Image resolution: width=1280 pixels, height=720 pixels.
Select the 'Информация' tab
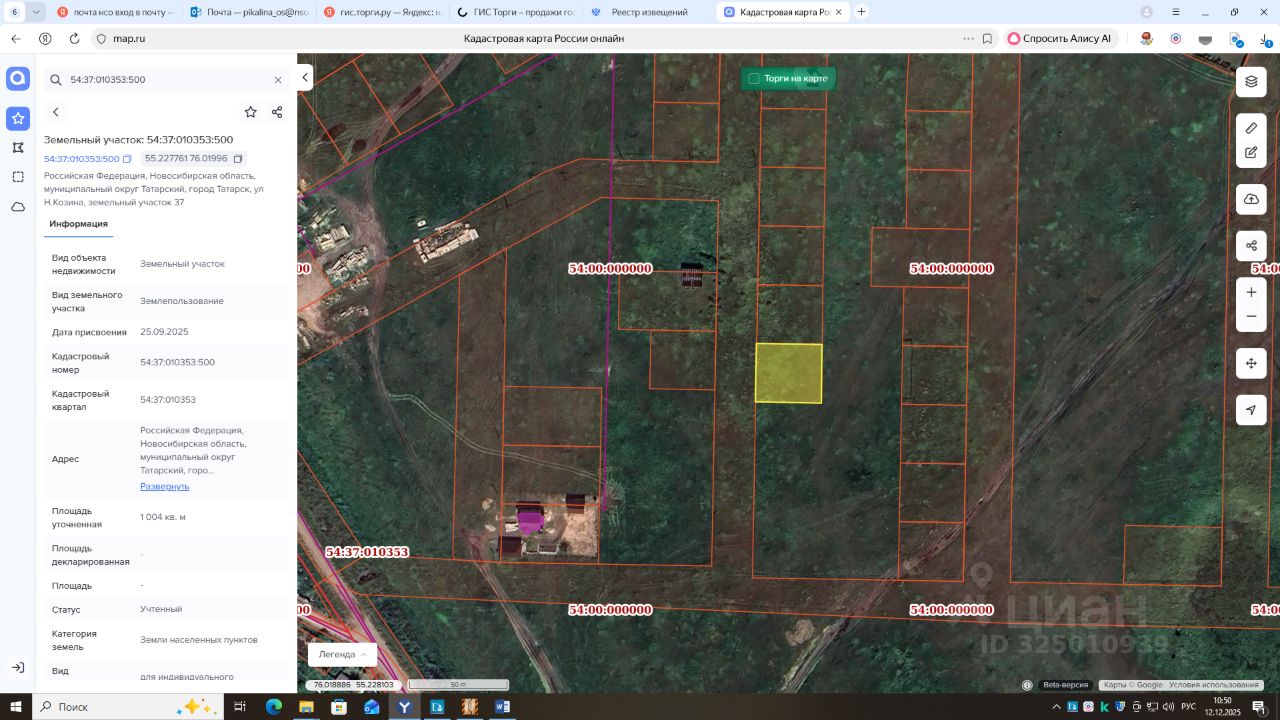coord(78,224)
